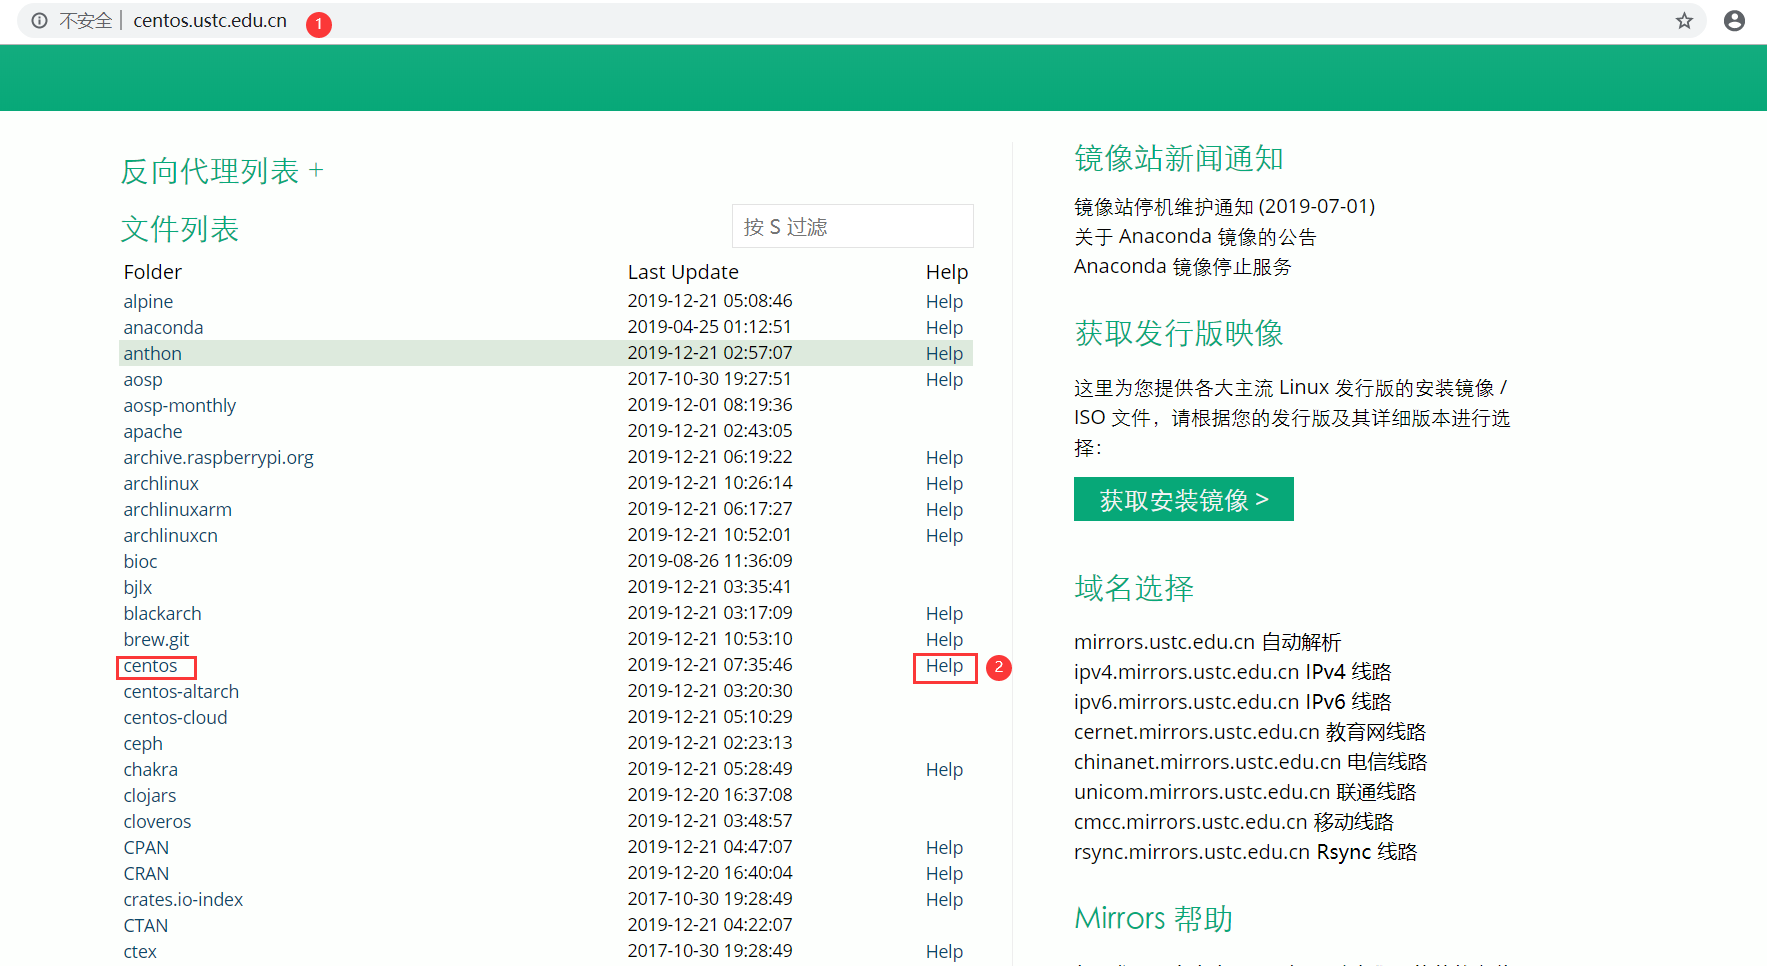Read 镜像站停机维护通知 (2019-07-01) news
This screenshot has width=1767, height=966.
pos(1224,206)
